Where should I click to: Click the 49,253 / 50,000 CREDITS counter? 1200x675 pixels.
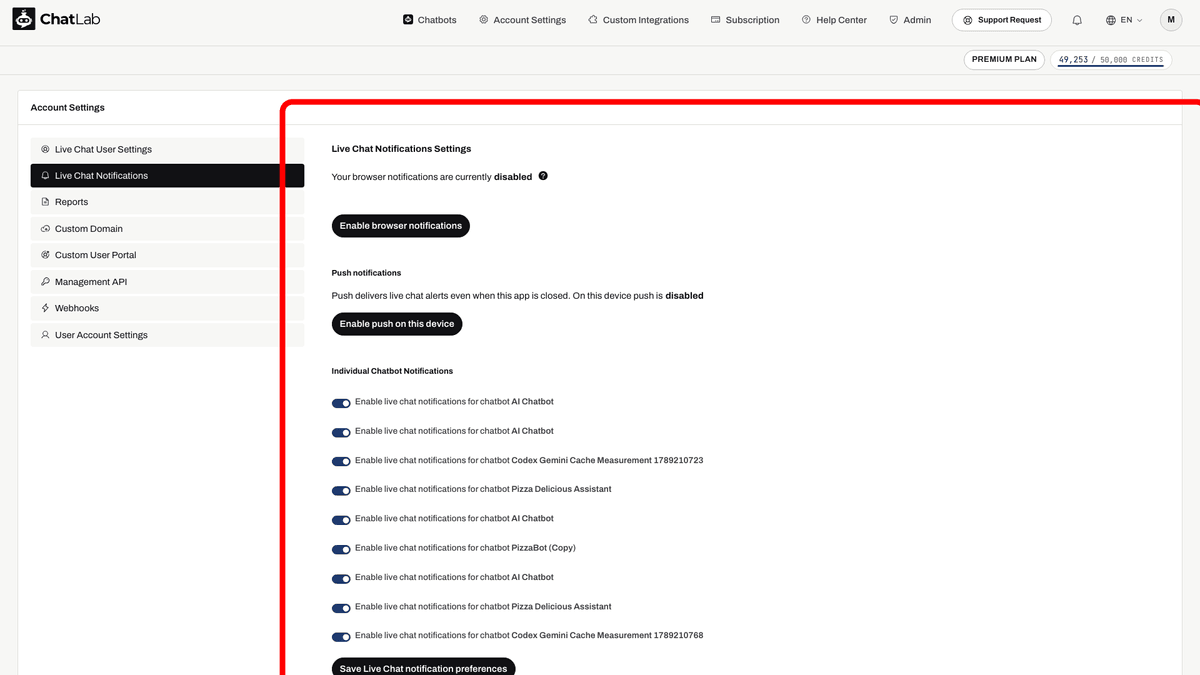[1111, 60]
